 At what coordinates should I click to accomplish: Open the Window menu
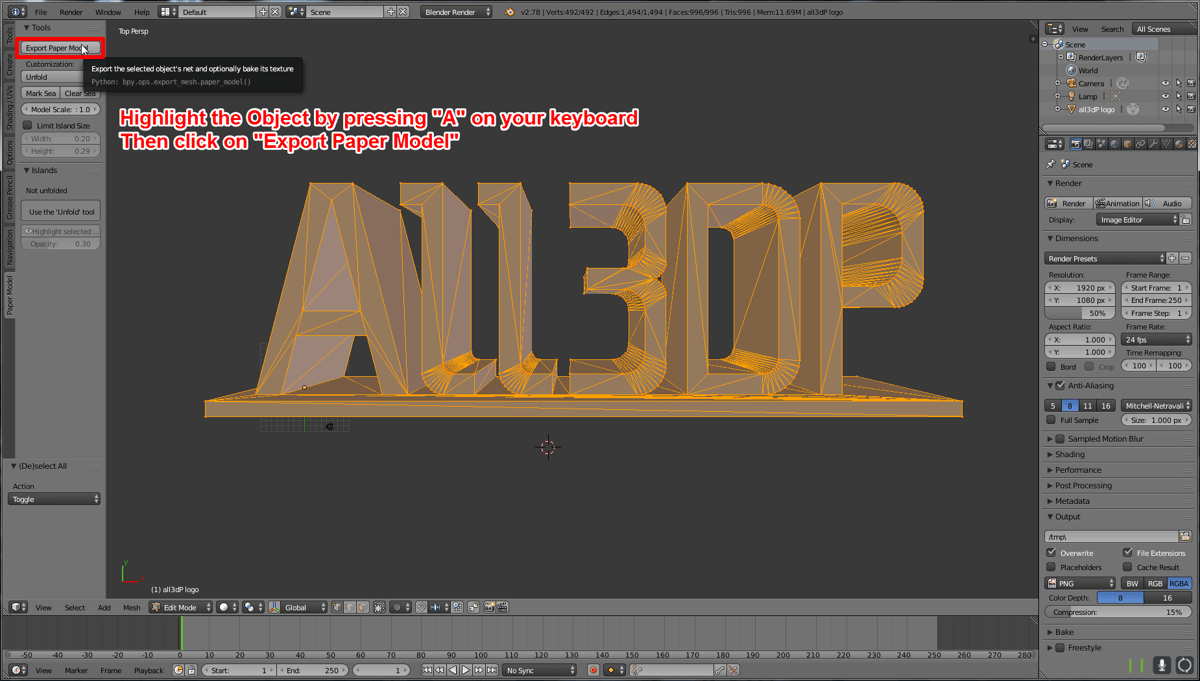click(x=108, y=12)
